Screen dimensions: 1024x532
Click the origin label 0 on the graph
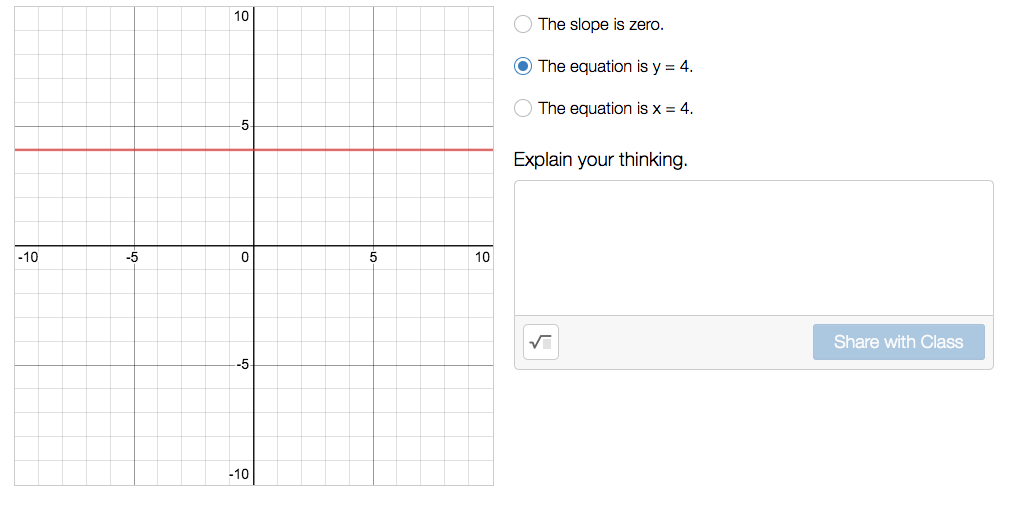(245, 258)
